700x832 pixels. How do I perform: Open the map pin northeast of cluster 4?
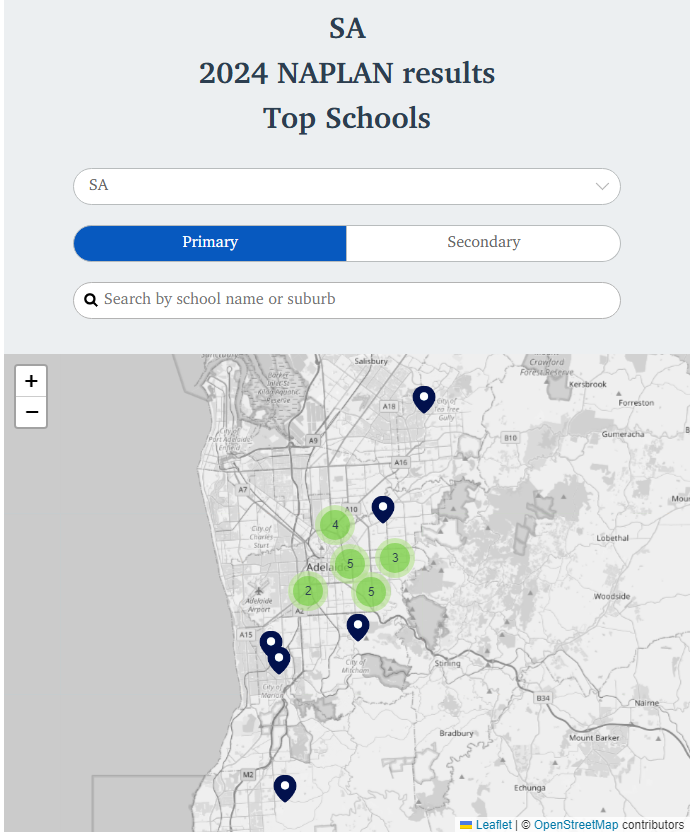[x=383, y=509]
